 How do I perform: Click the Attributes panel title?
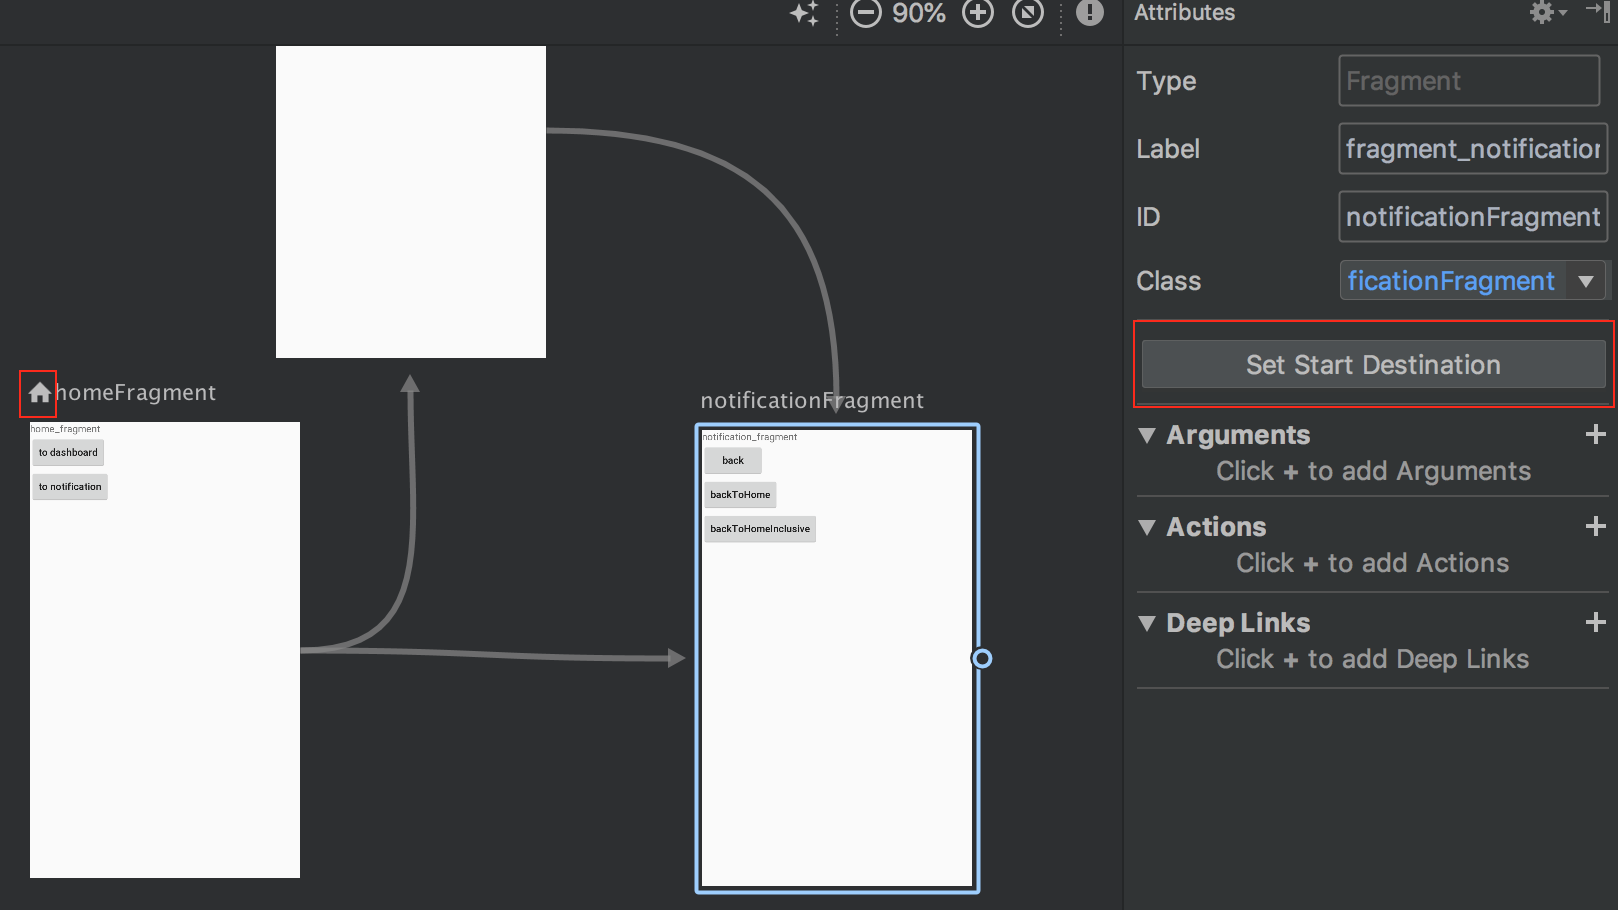(1184, 13)
